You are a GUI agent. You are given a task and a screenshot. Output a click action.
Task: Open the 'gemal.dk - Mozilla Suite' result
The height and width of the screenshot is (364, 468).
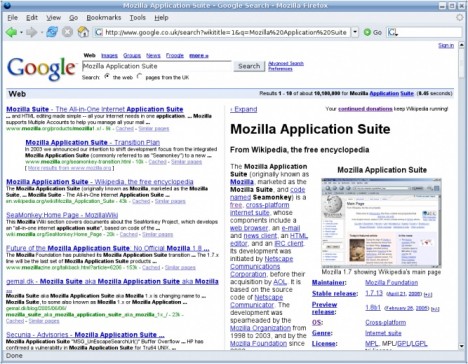[x=112, y=281]
